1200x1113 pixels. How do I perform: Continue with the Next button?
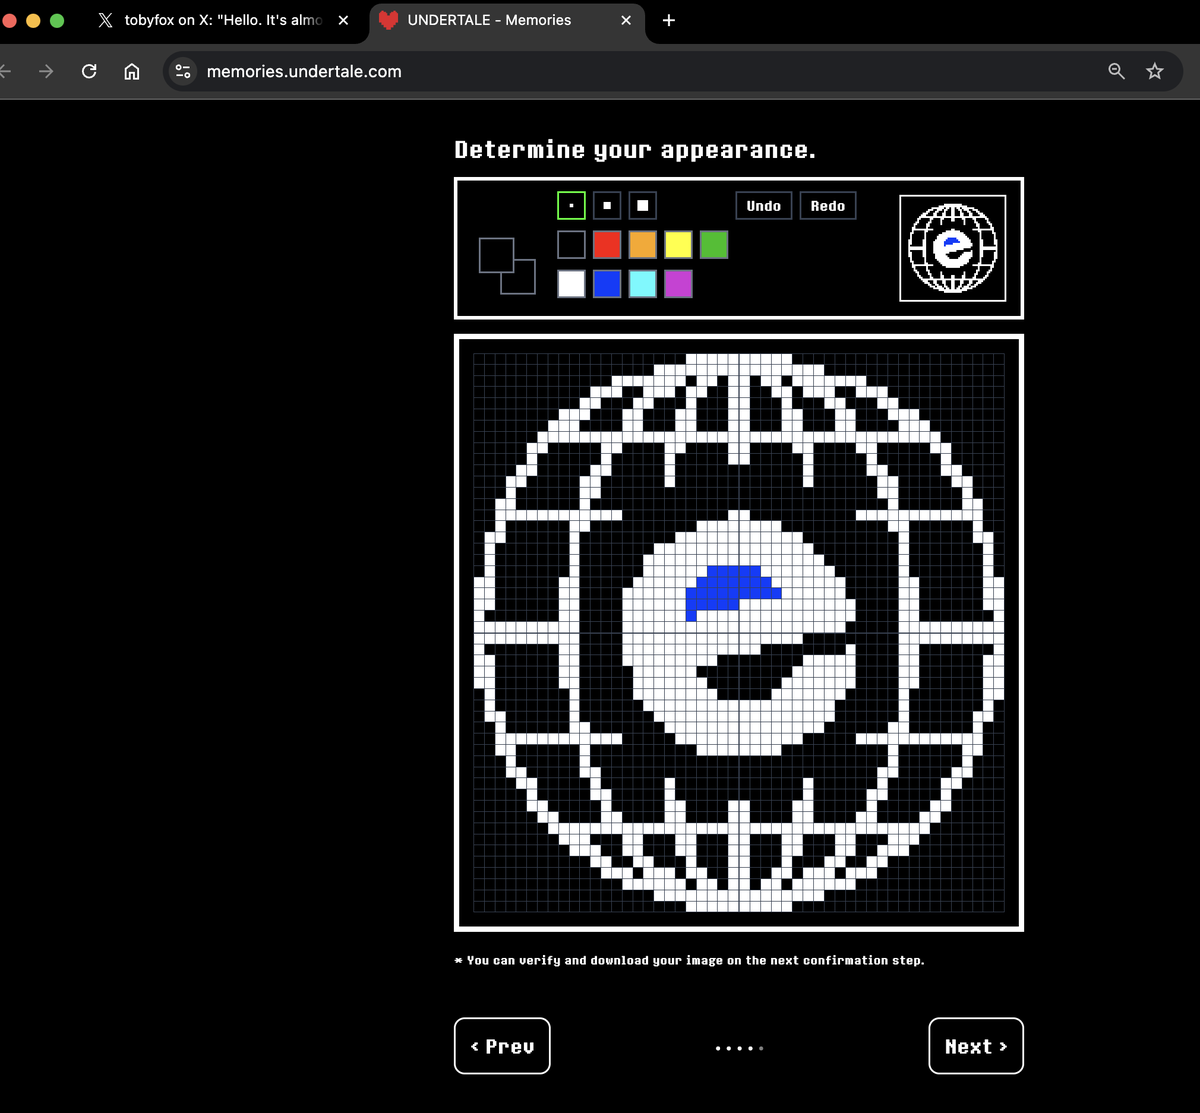(x=976, y=1046)
